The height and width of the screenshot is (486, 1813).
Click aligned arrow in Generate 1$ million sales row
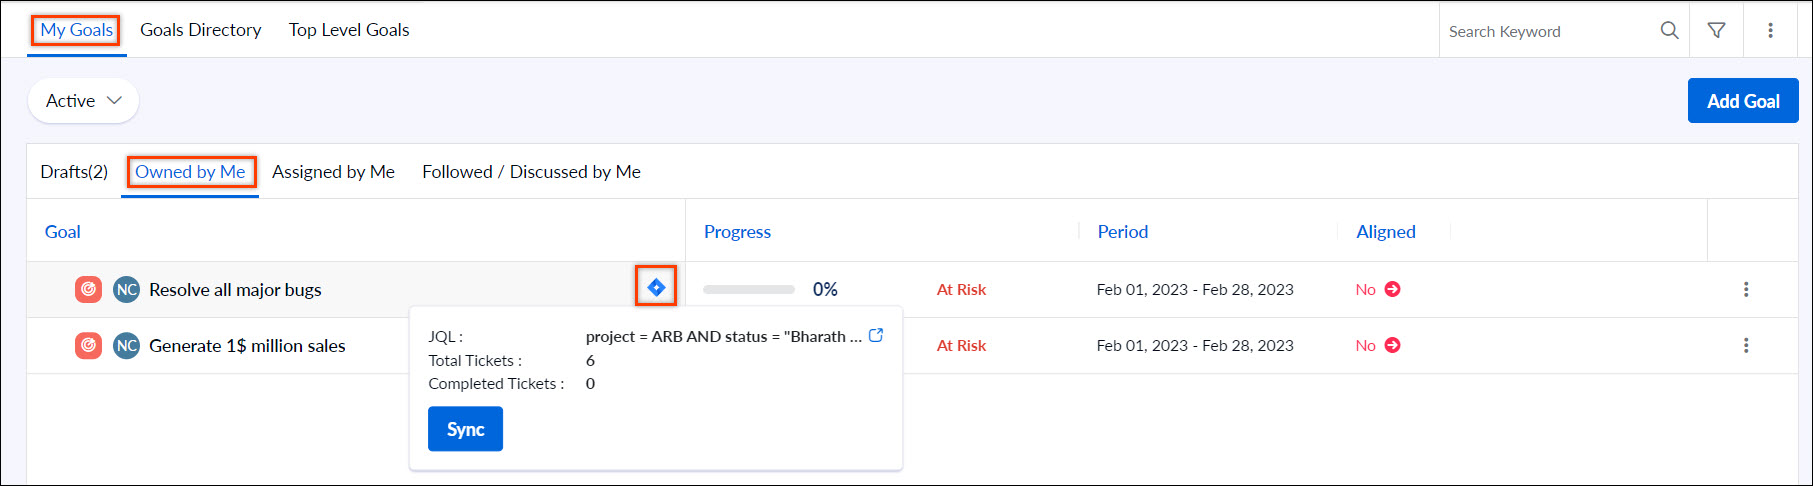1392,345
